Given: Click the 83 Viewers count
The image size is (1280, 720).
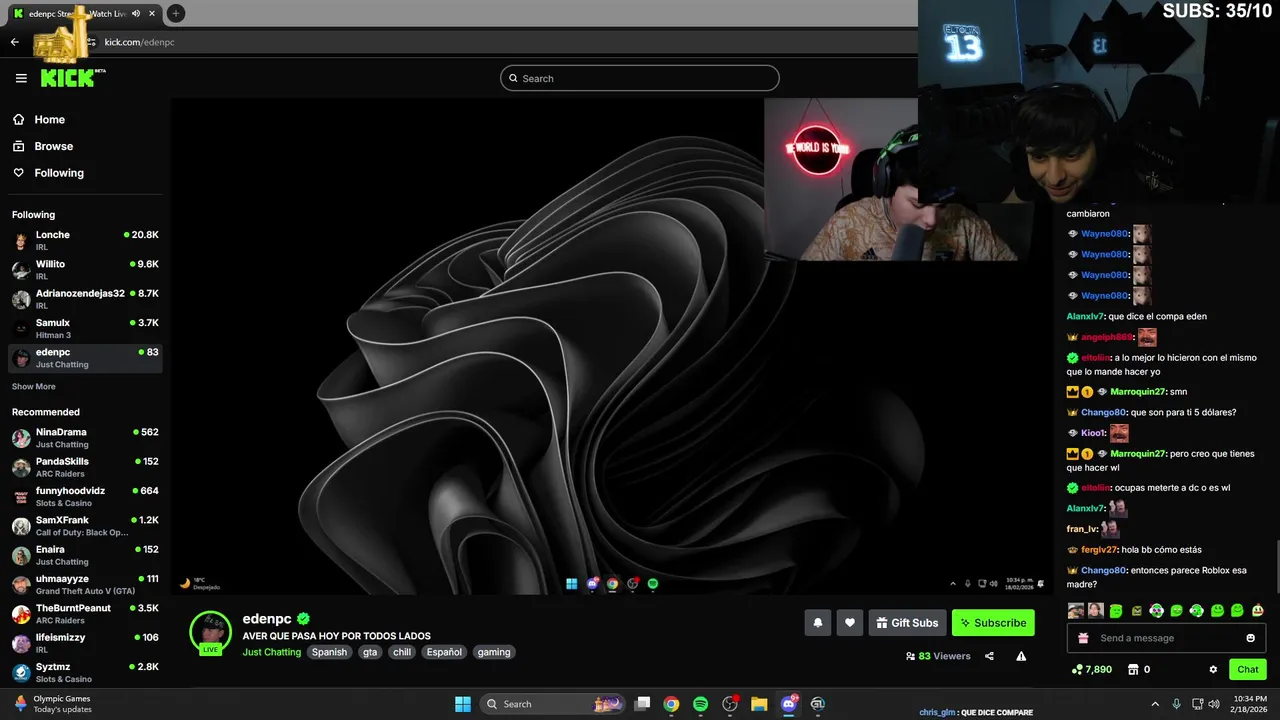Looking at the screenshot, I should 938,656.
